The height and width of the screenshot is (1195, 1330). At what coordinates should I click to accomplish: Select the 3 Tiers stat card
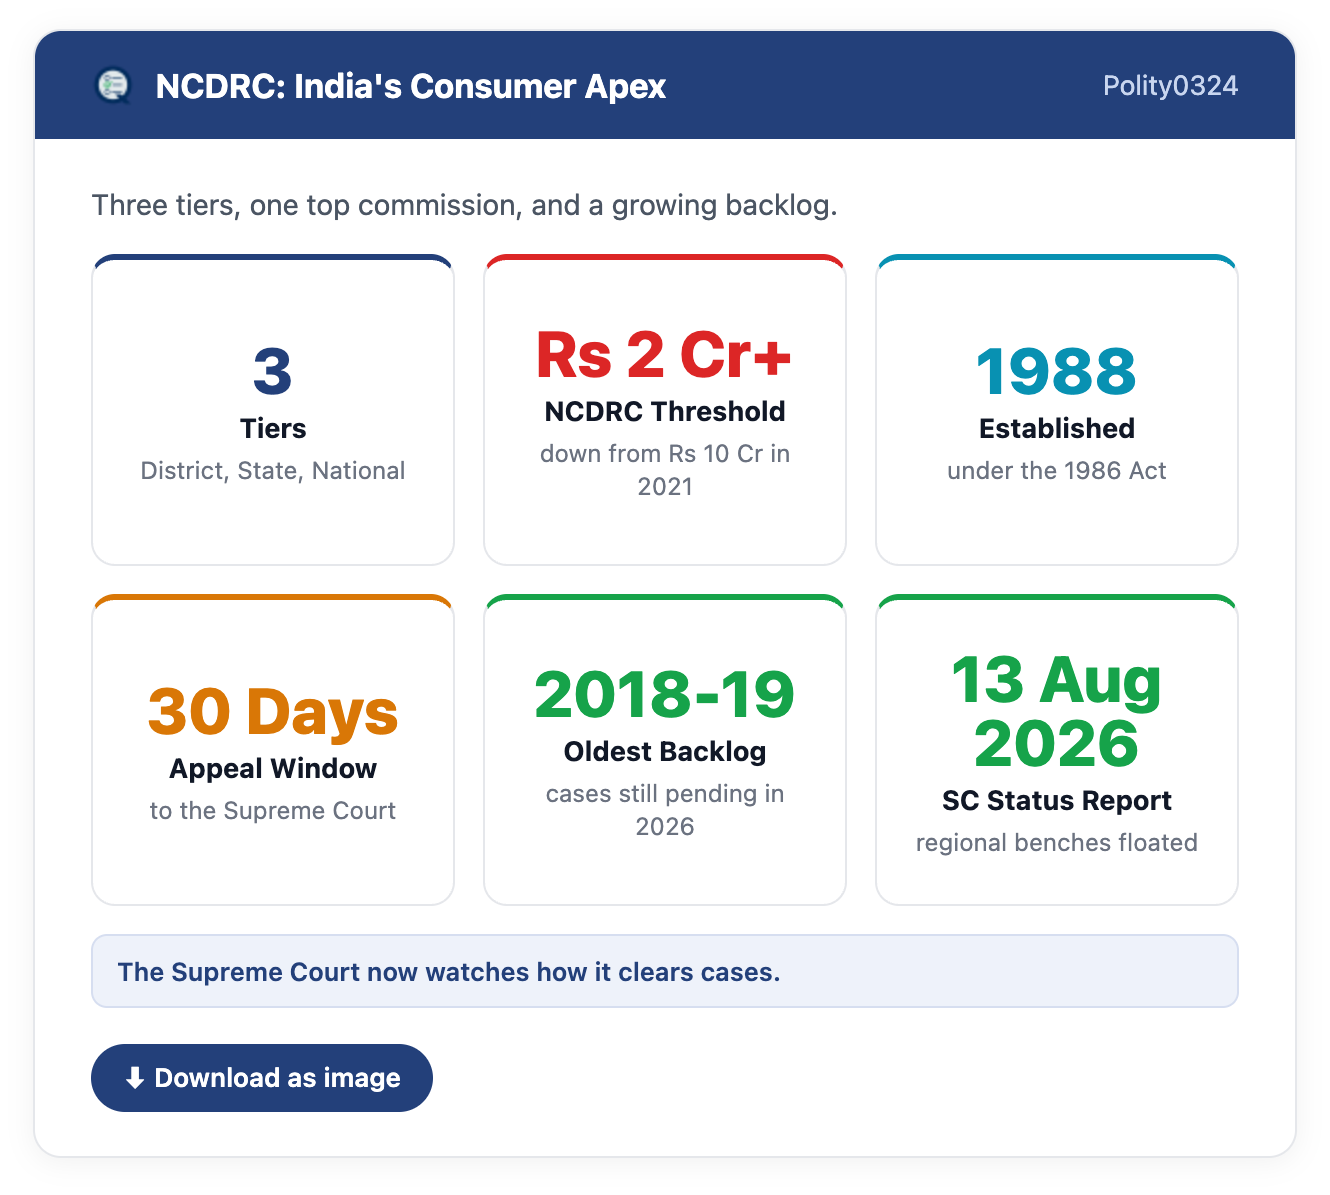point(273,410)
